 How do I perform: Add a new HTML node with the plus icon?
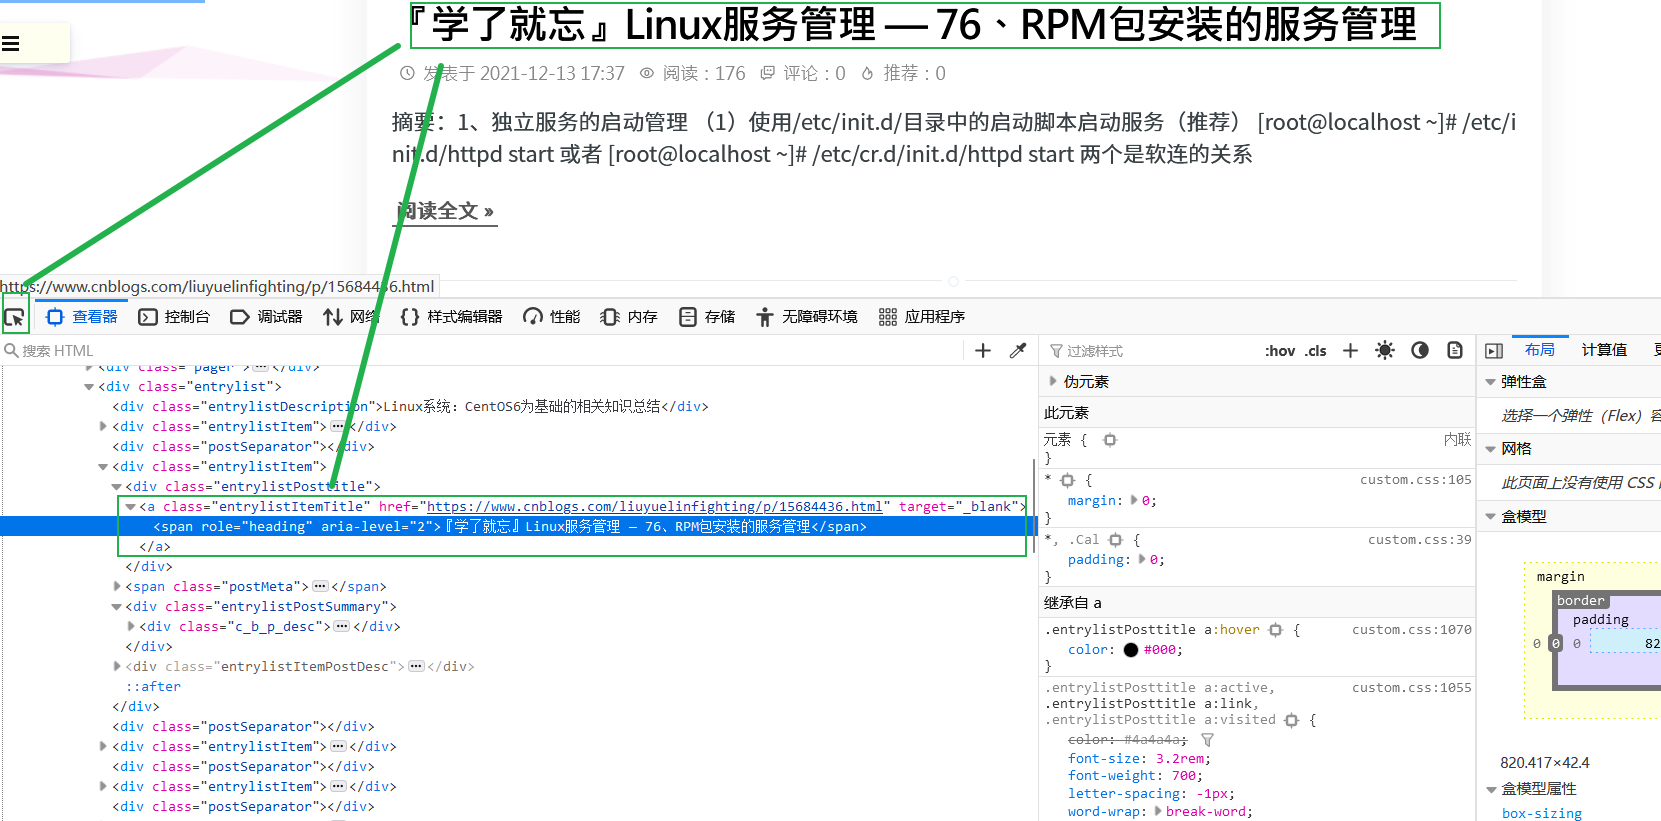pos(983,350)
